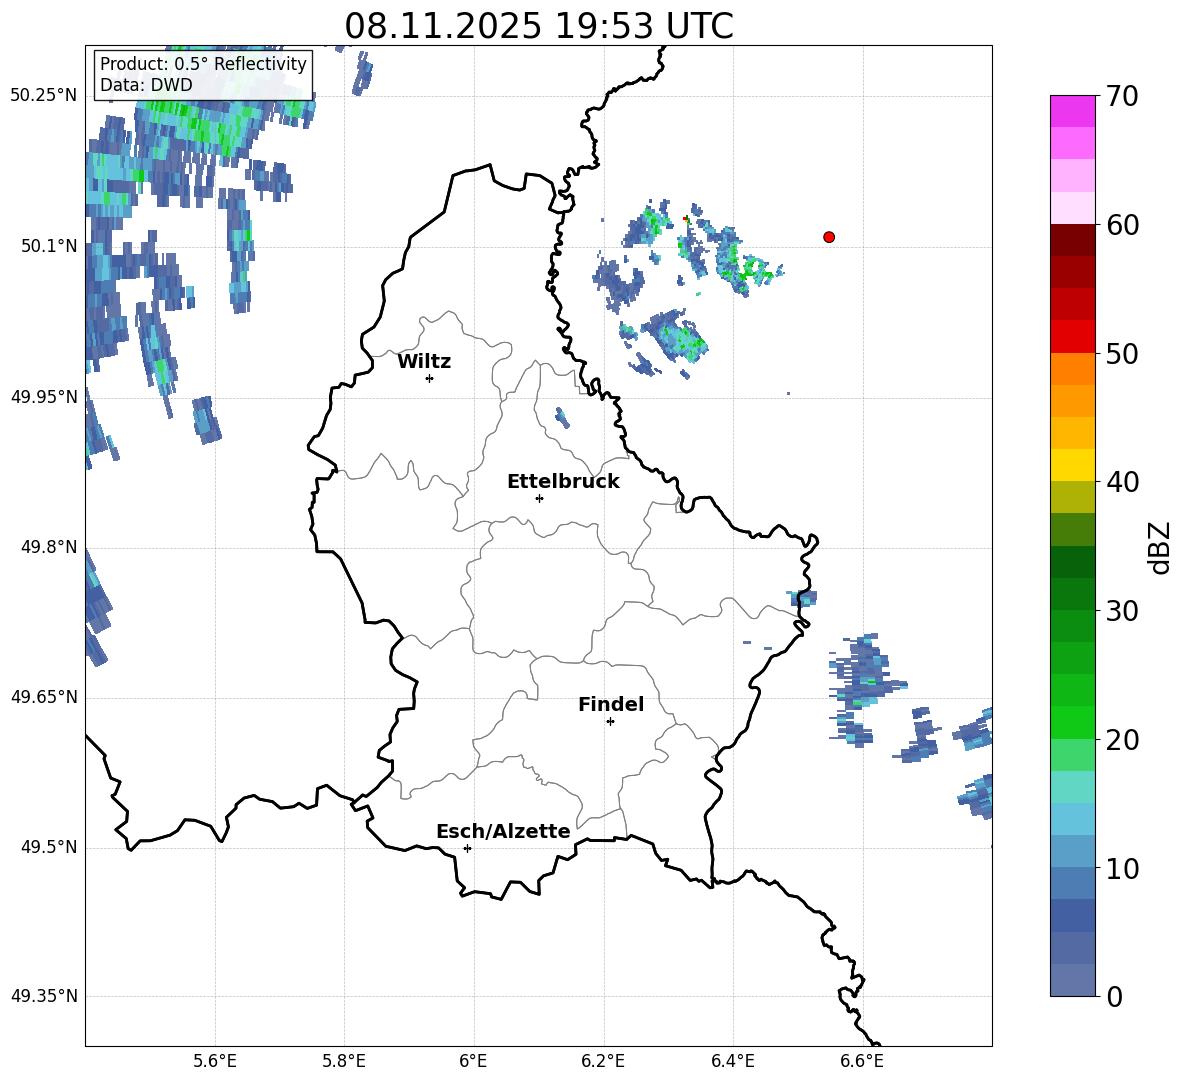
Task: Click the 50.1°N latitude label
Action: (x=49, y=246)
